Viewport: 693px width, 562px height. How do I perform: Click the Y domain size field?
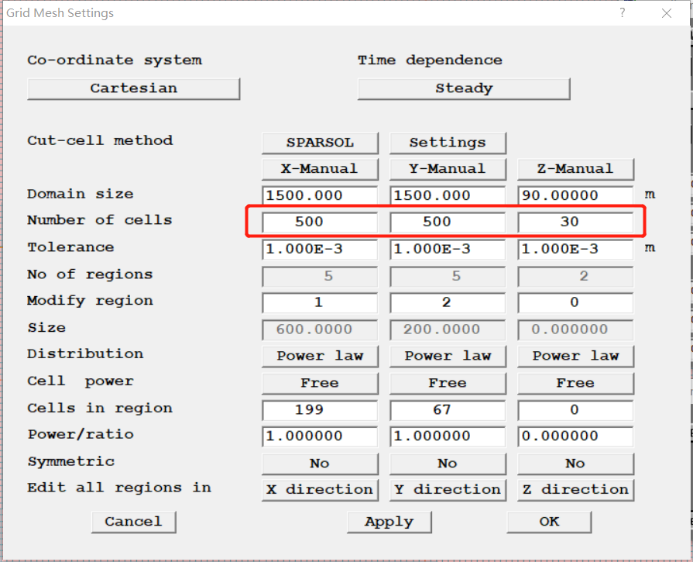[448, 196]
